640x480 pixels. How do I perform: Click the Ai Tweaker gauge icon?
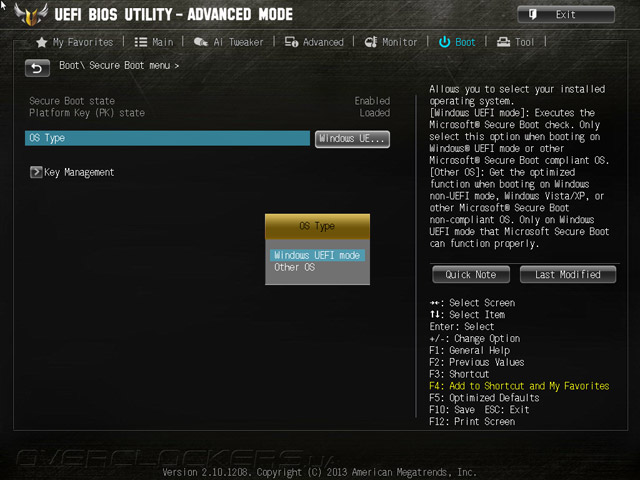point(200,42)
